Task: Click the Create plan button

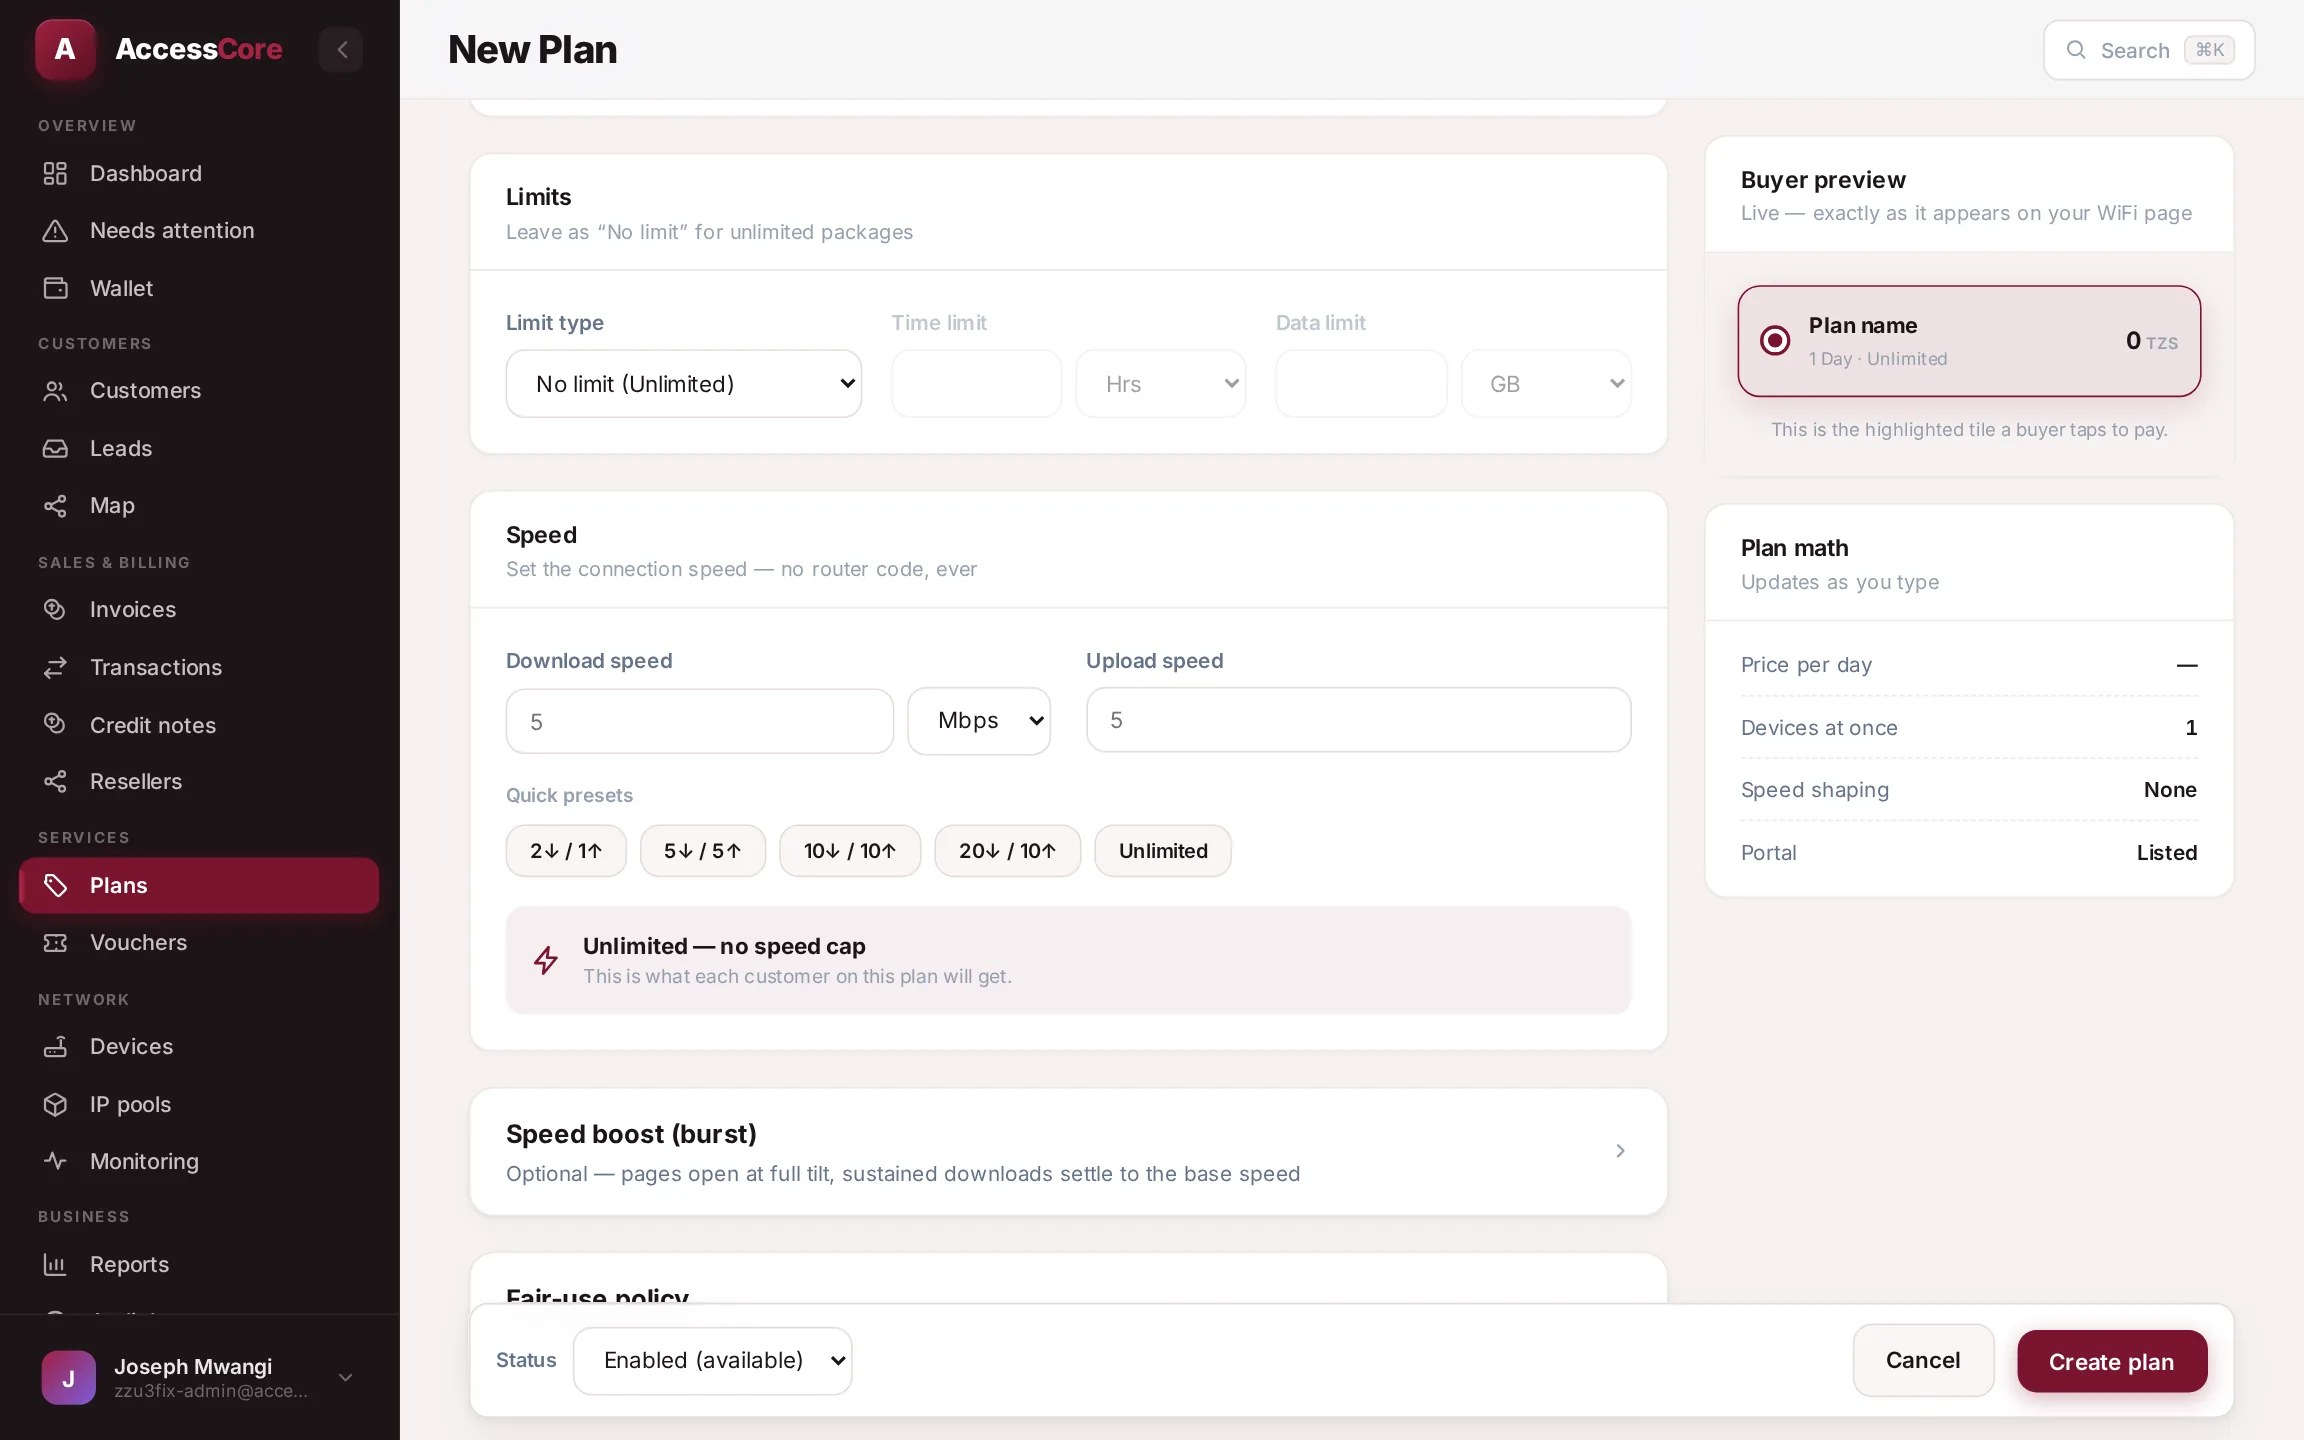Action: [2112, 1362]
